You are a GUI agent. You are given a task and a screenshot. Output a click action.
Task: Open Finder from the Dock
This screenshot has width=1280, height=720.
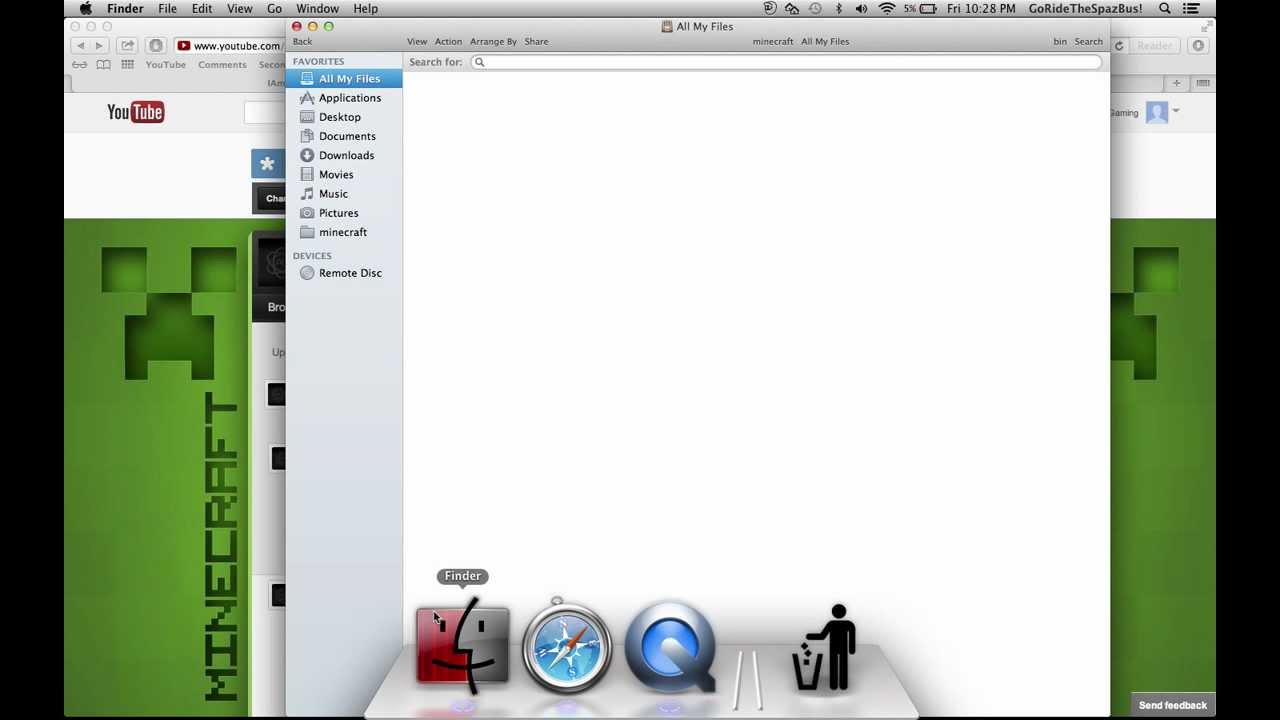(x=462, y=646)
